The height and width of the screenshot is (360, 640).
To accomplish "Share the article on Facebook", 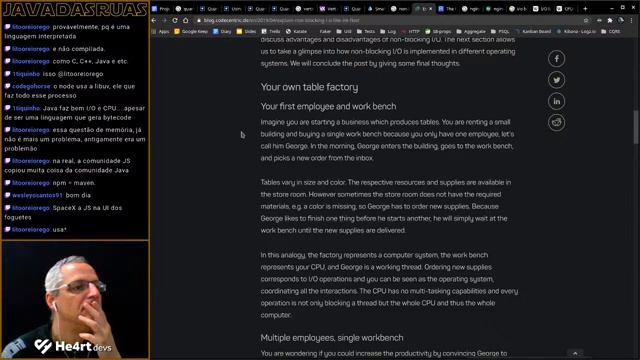I will point(556,59).
